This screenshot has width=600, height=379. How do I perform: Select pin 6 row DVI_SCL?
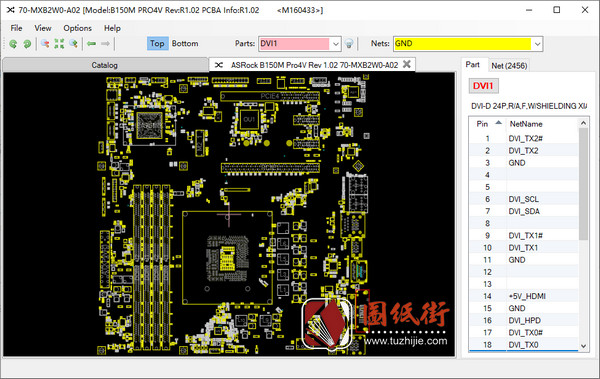524,199
